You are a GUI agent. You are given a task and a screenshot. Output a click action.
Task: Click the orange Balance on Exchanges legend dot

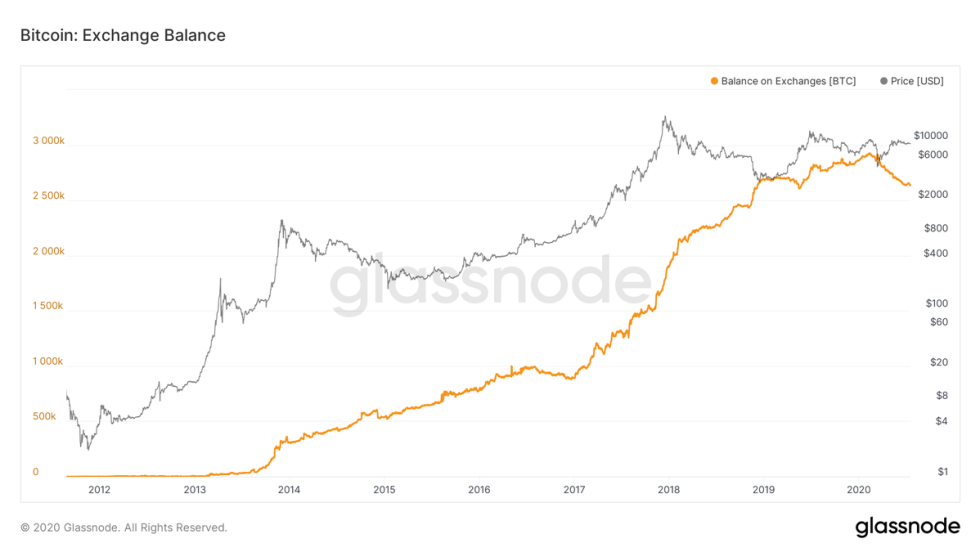pyautogui.click(x=714, y=81)
